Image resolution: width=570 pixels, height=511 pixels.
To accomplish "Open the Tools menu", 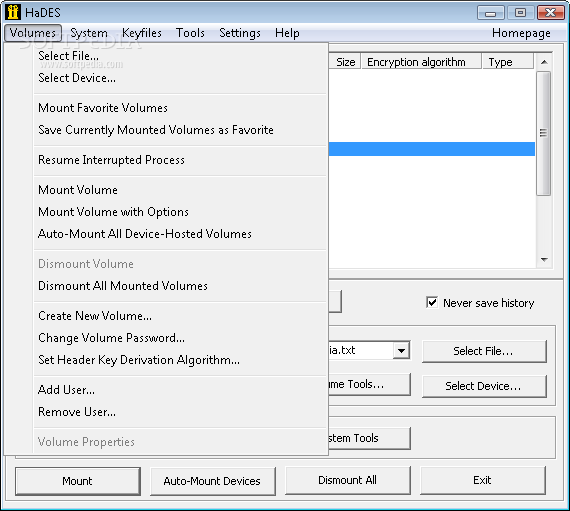I will click(190, 33).
